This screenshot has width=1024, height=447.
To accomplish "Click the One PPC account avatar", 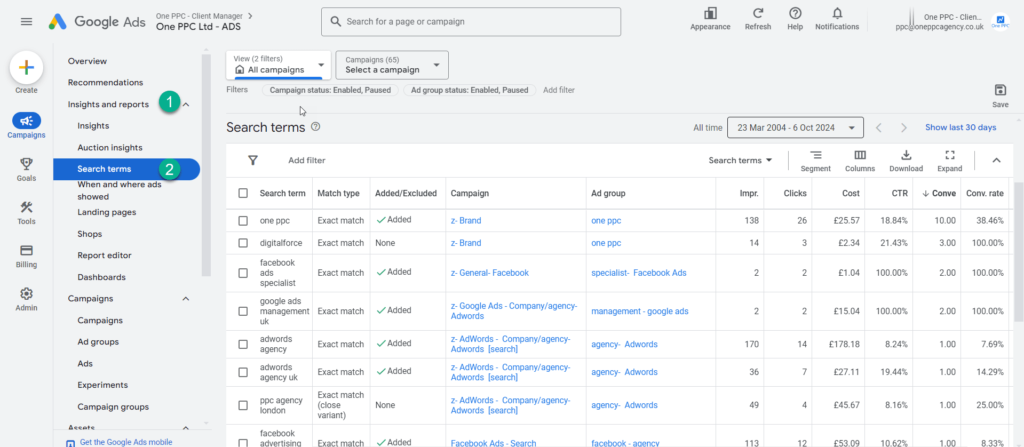I will pyautogui.click(x=1000, y=22).
